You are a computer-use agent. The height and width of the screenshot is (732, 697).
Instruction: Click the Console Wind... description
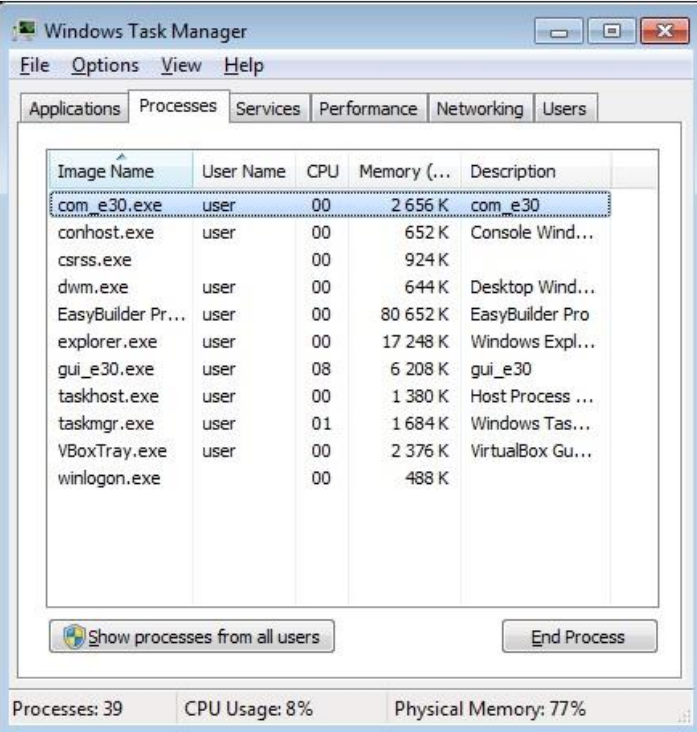(532, 232)
